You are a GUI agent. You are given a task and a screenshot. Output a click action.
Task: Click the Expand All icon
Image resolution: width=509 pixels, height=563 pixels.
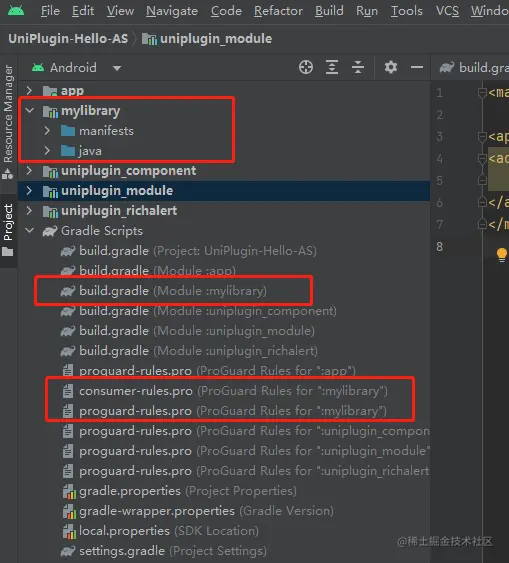[332, 67]
